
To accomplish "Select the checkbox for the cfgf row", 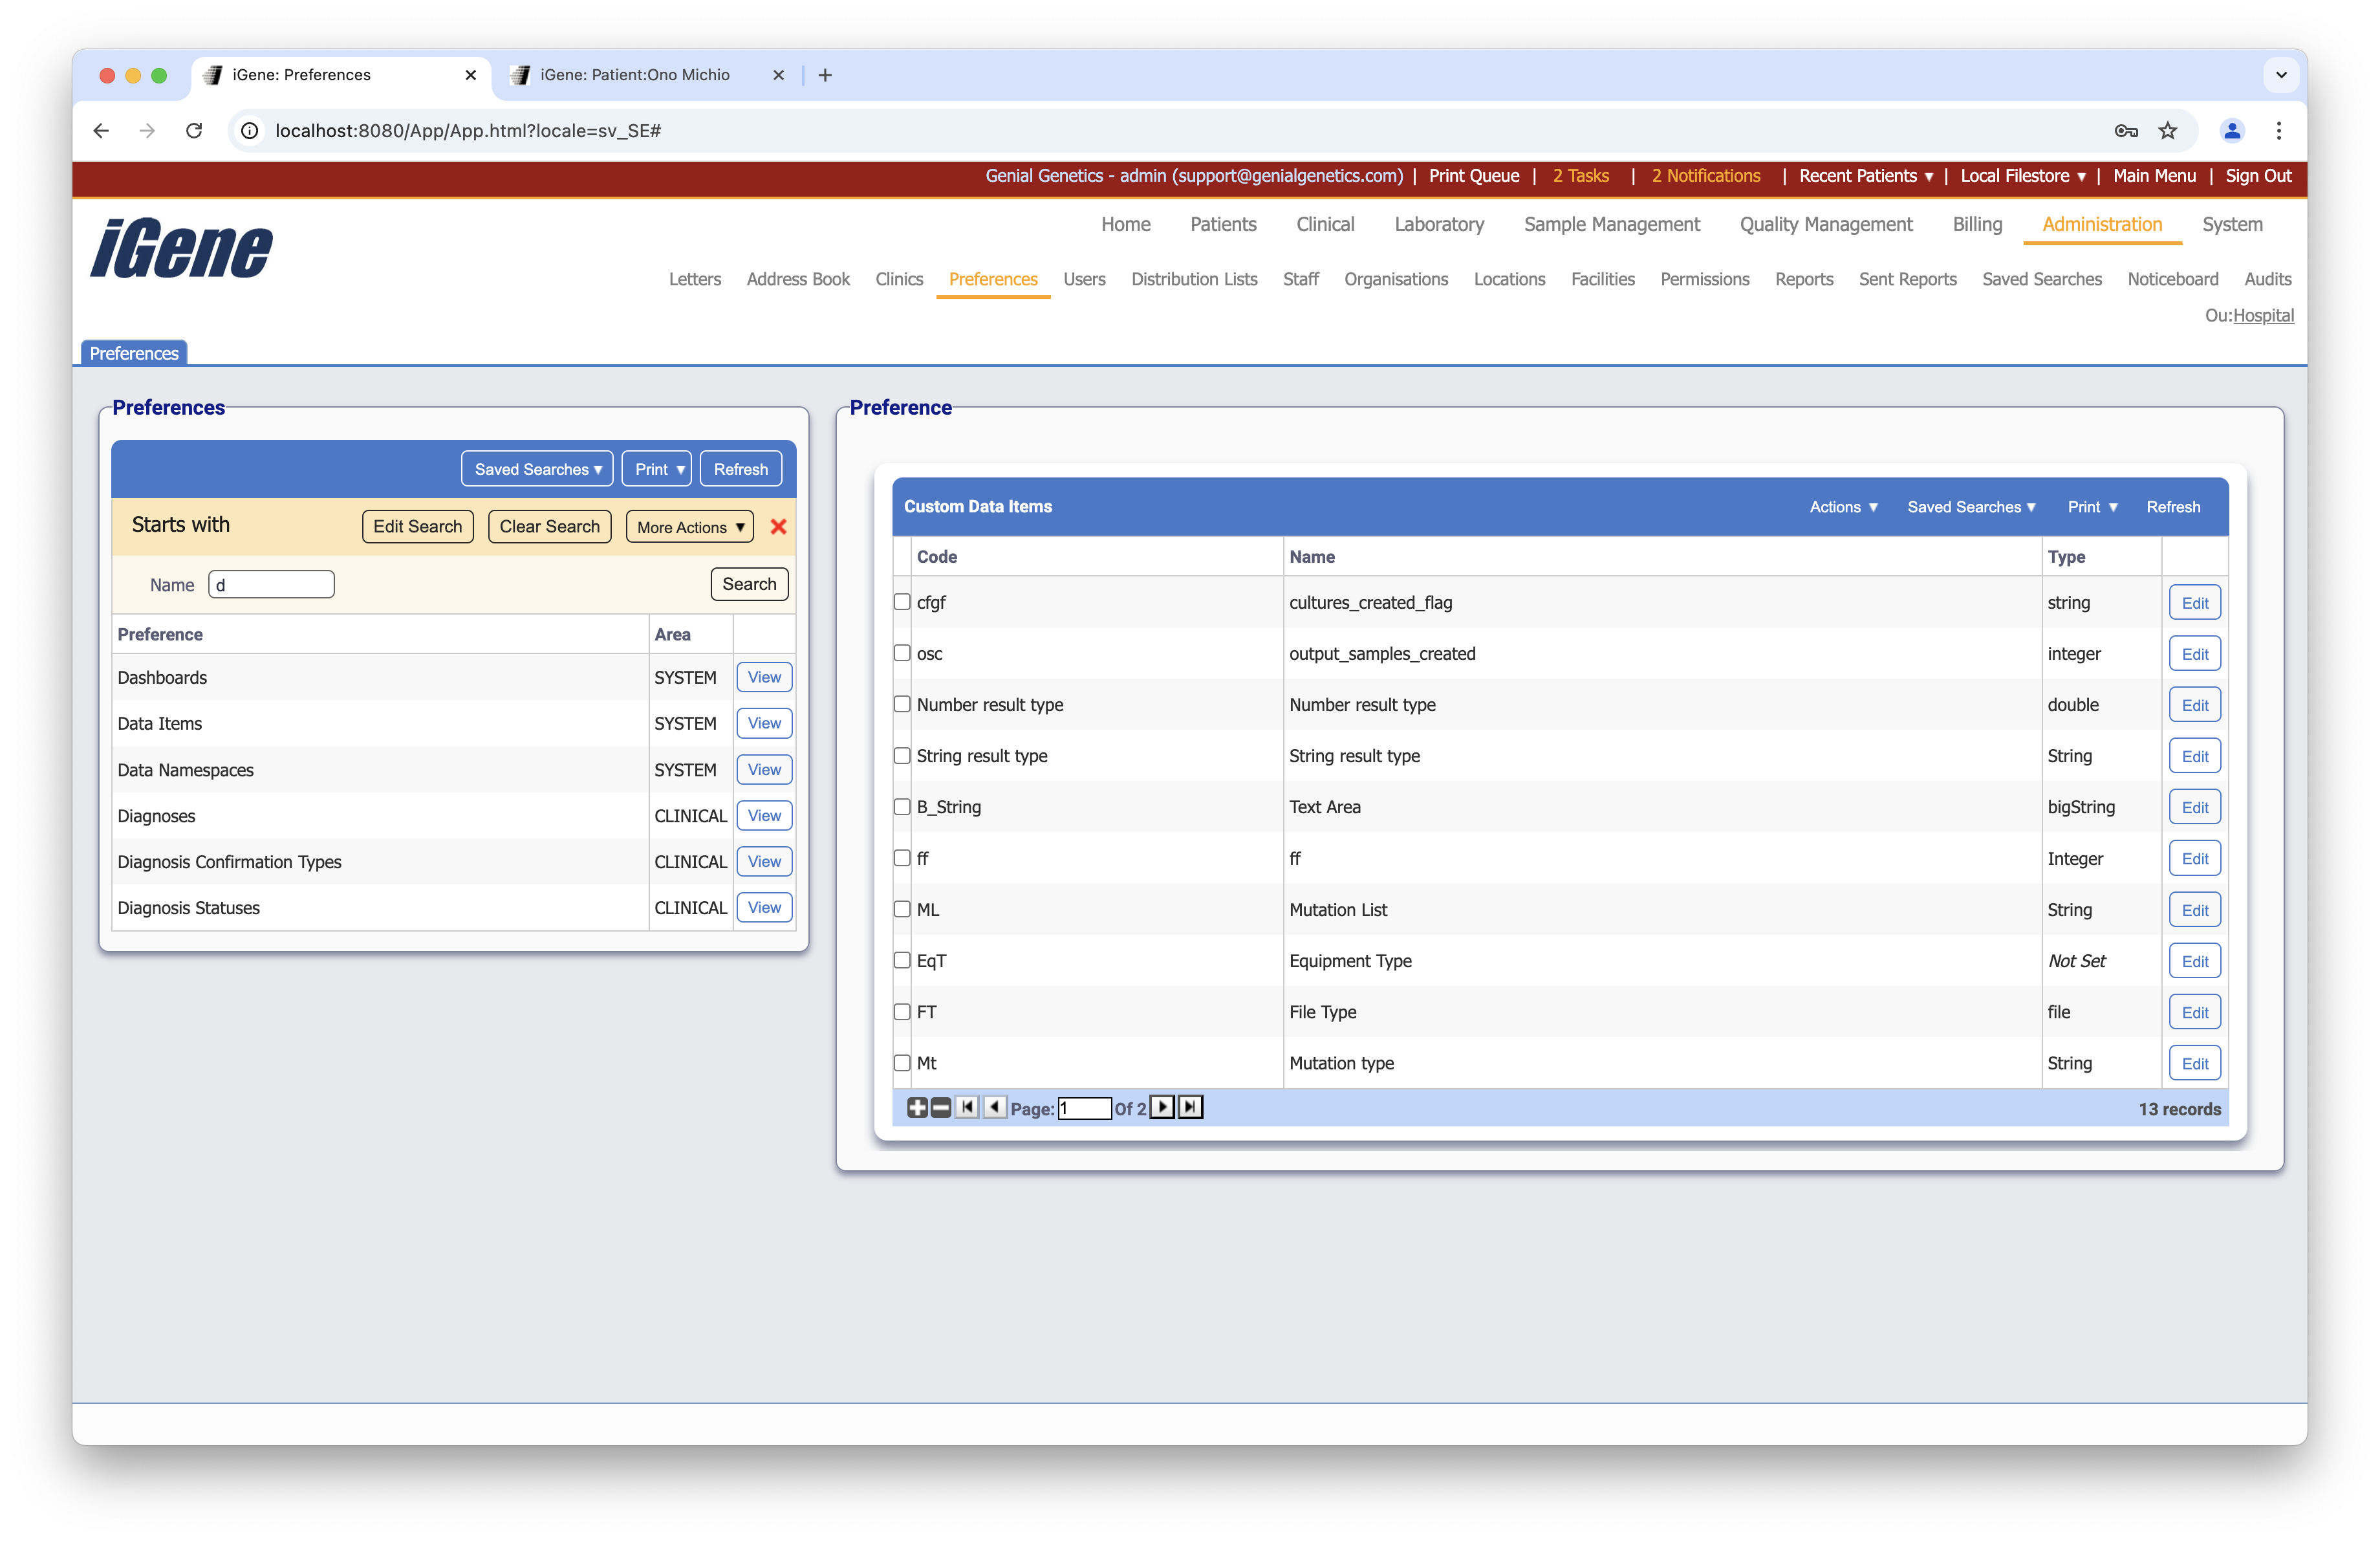I will click(901, 602).
